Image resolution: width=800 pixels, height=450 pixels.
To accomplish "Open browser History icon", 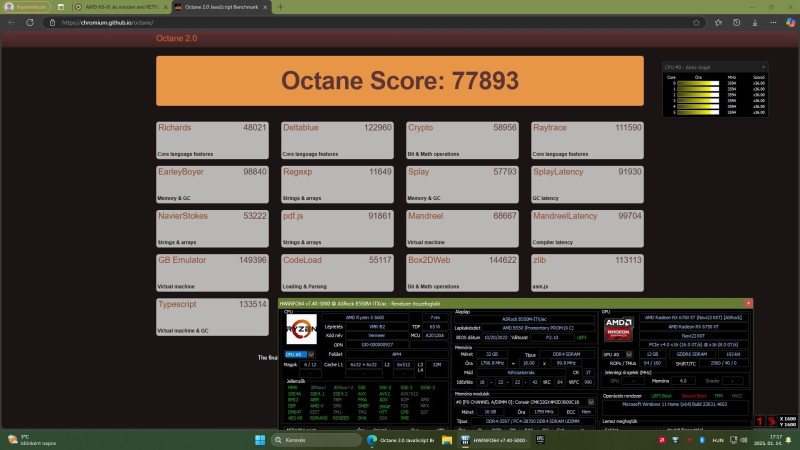I will click(x=736, y=22).
